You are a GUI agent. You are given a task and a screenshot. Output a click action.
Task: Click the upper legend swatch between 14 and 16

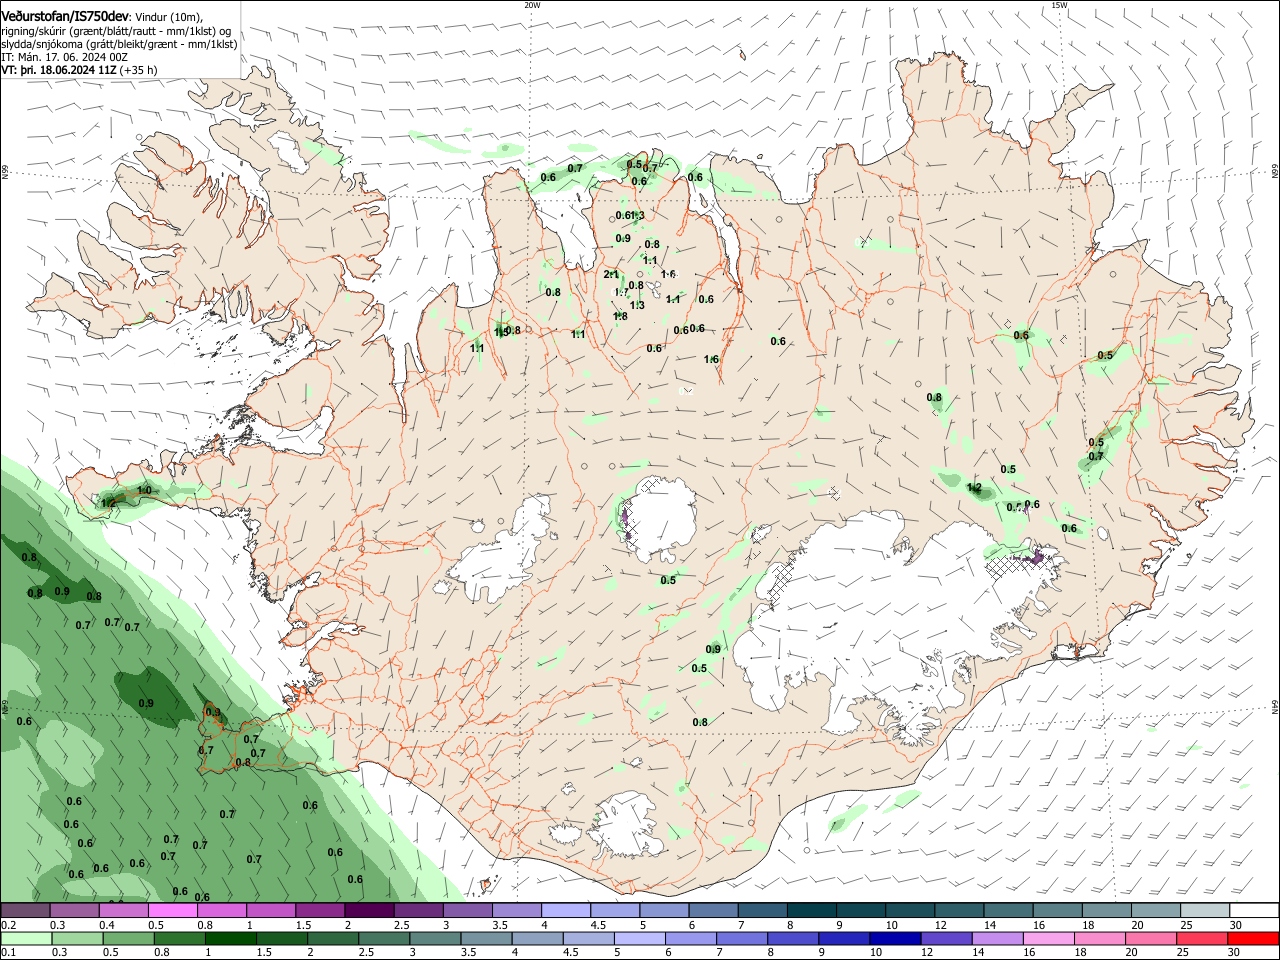click(1006, 910)
